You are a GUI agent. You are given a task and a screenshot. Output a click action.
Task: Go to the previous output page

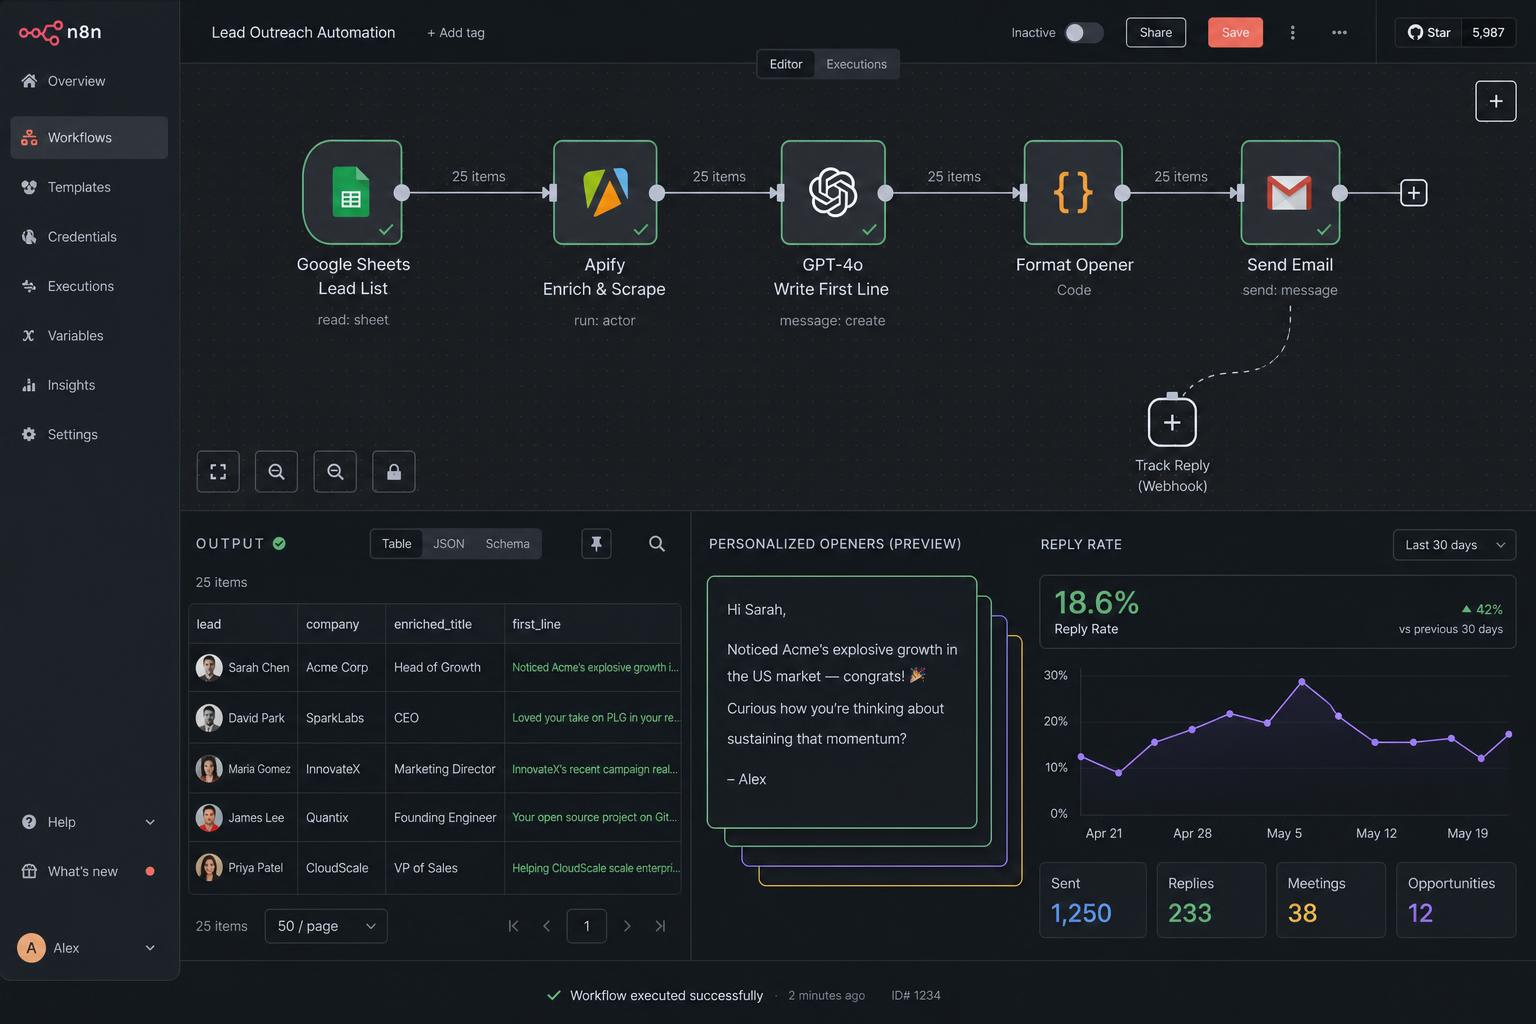point(546,926)
